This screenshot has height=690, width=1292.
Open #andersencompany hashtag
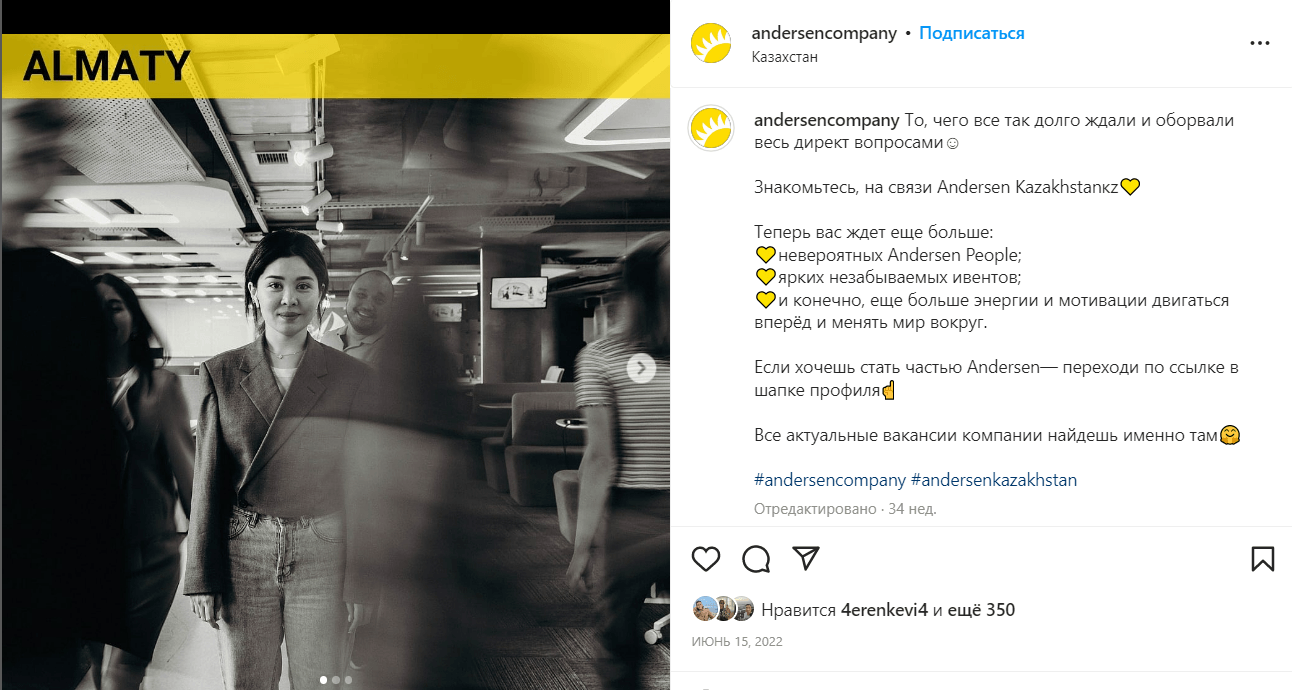coord(830,480)
